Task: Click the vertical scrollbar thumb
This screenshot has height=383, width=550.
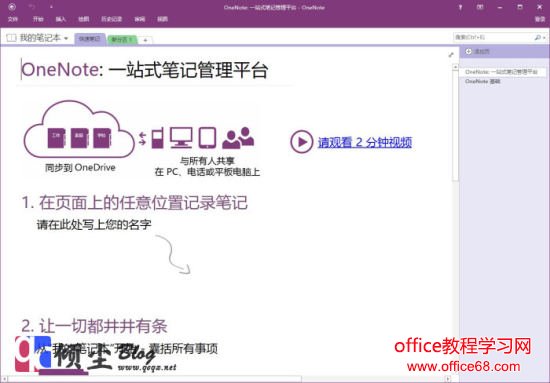Action: pos(455,125)
